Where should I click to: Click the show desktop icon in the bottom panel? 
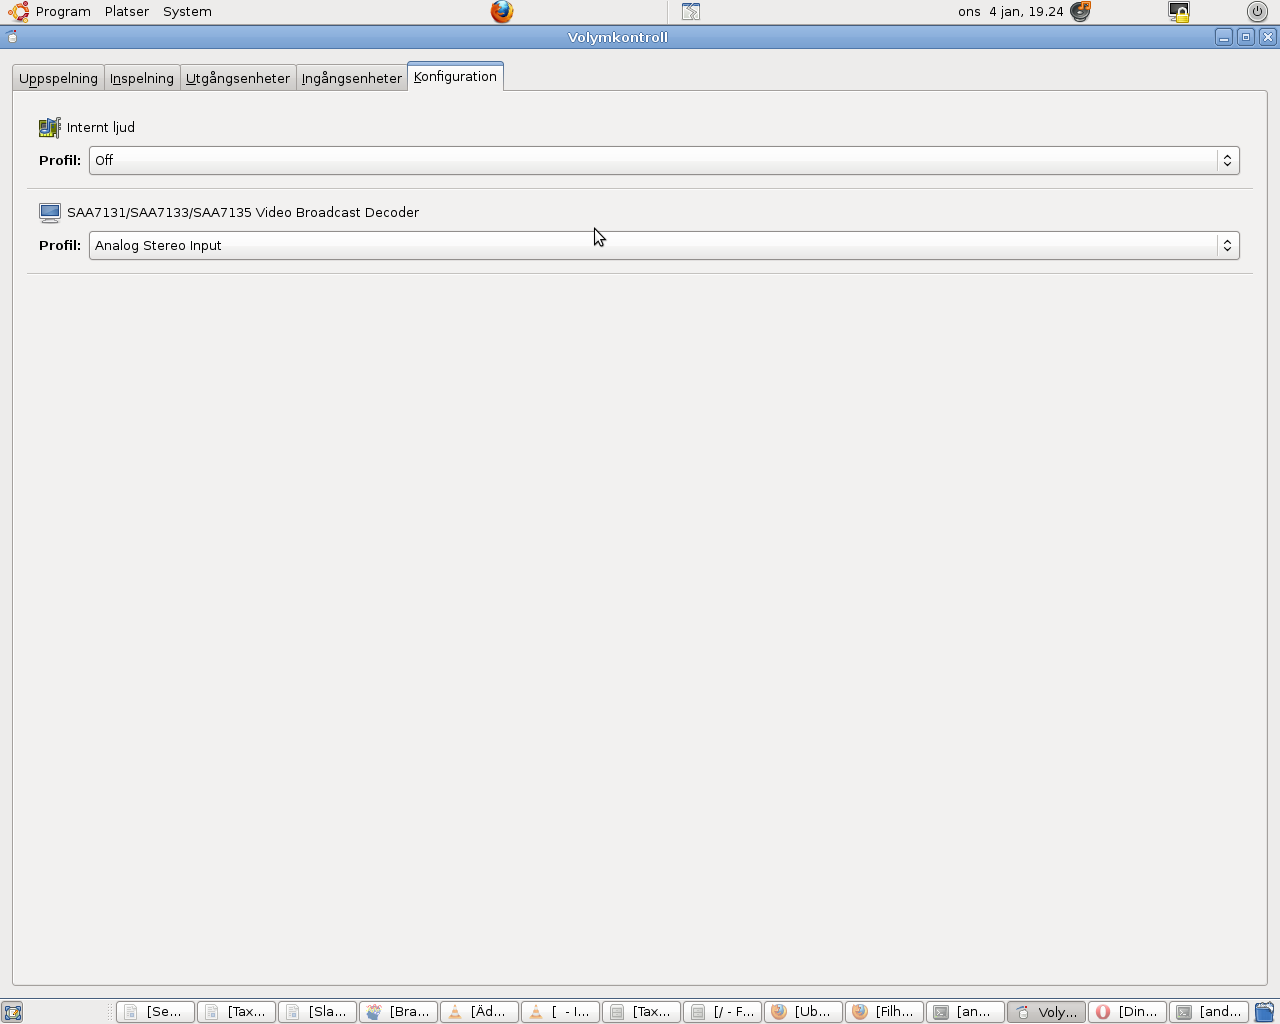pos(12,1012)
